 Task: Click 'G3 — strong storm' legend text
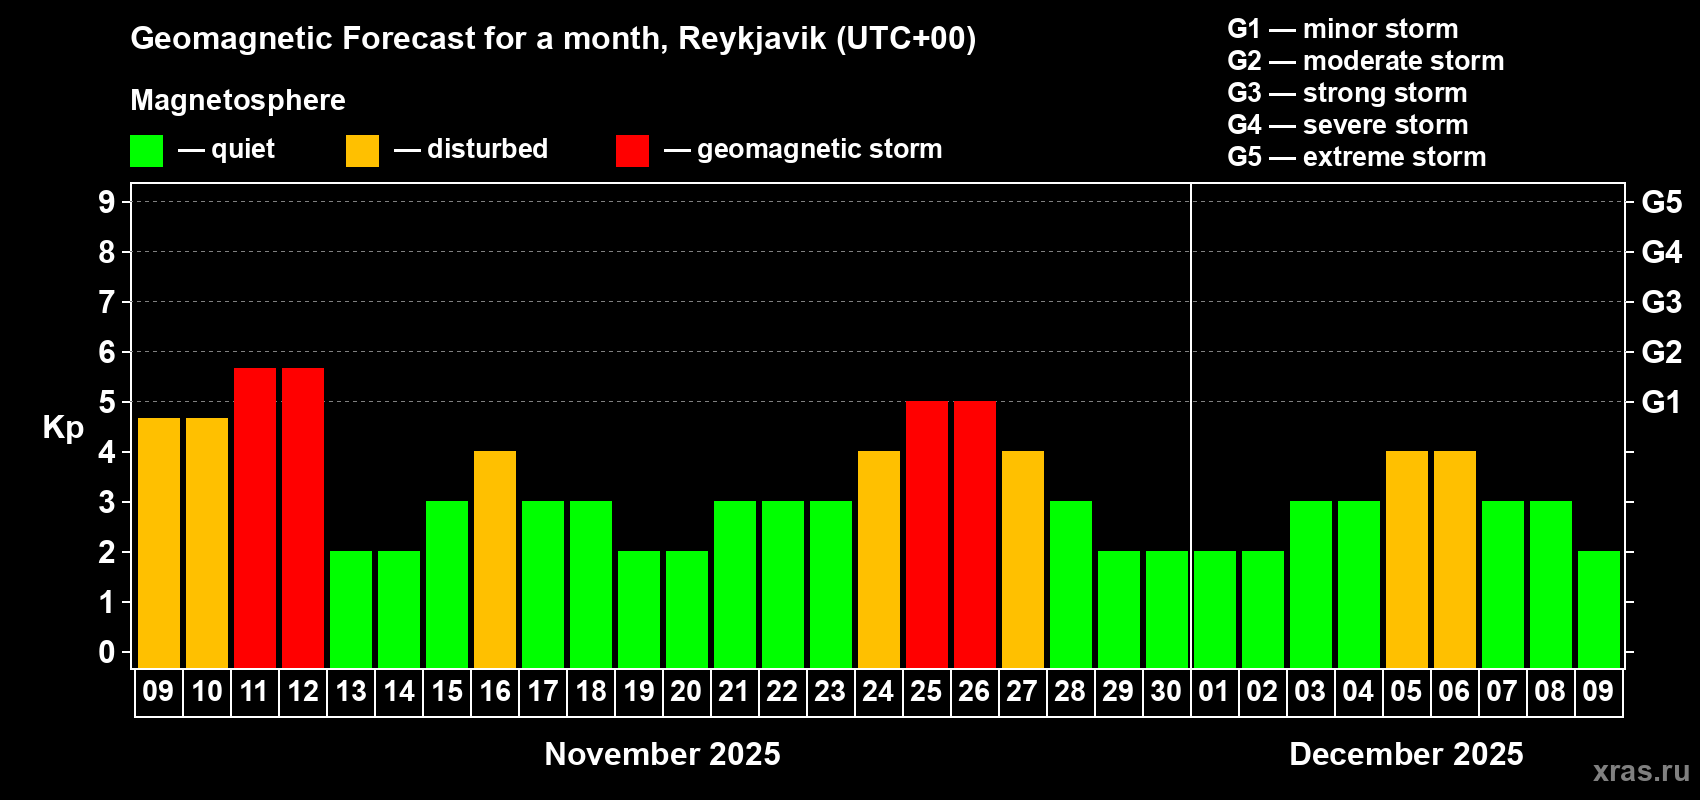(x=1348, y=93)
